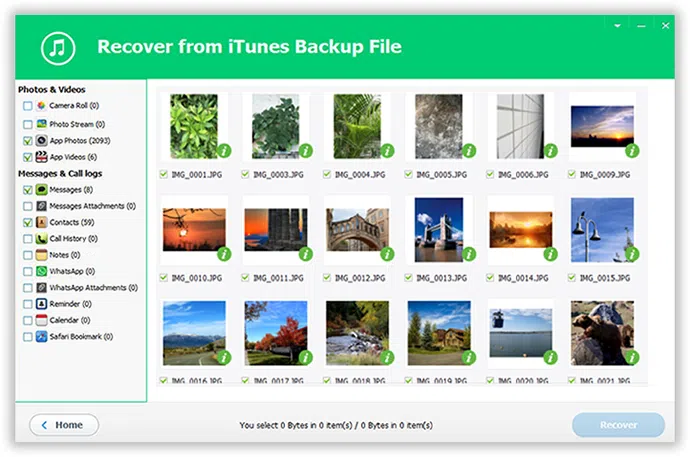Viewport: 690px width, 457px height.
Task: Uncheck the App Videos checkbox
Action: point(28,157)
